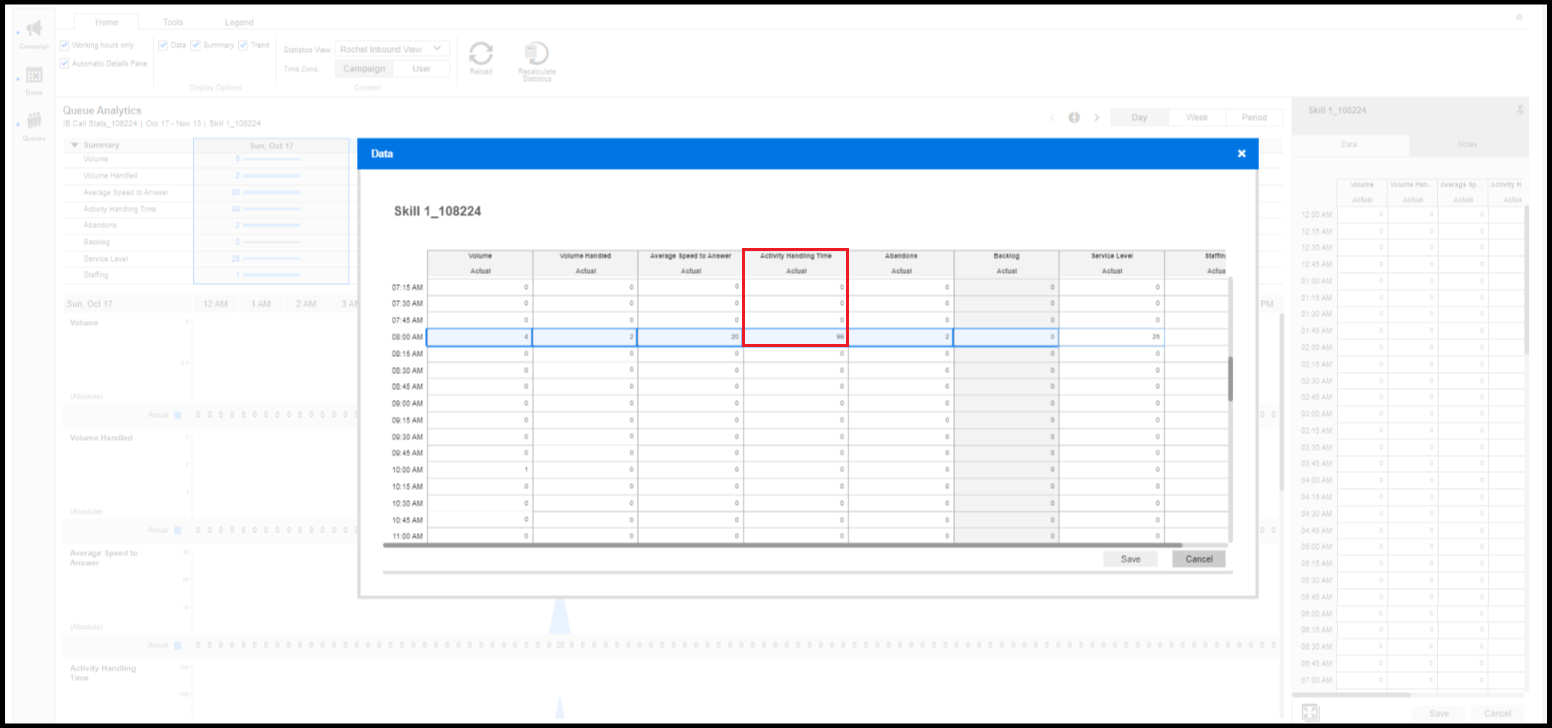Image resolution: width=1552 pixels, height=728 pixels.
Task: Switch to the Home ribbon tab
Action: (x=106, y=22)
